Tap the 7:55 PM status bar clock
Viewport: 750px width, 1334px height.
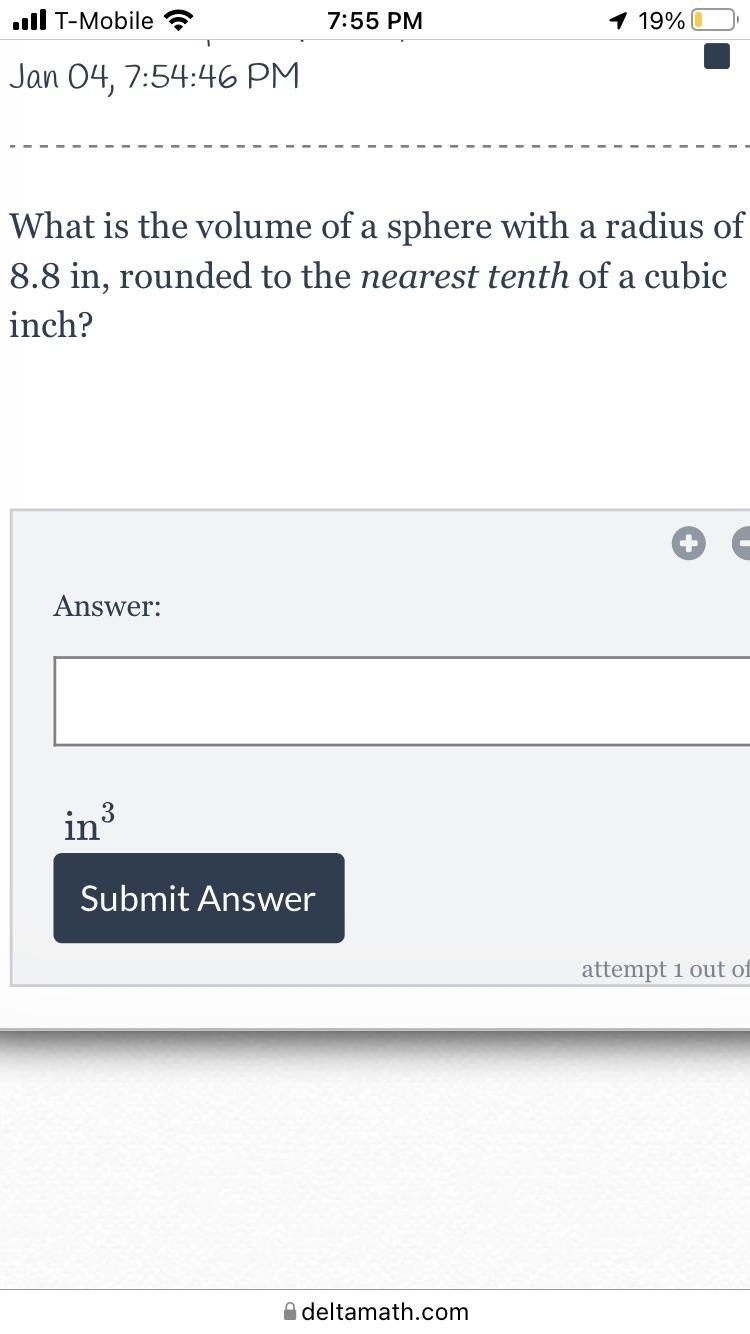375,21
